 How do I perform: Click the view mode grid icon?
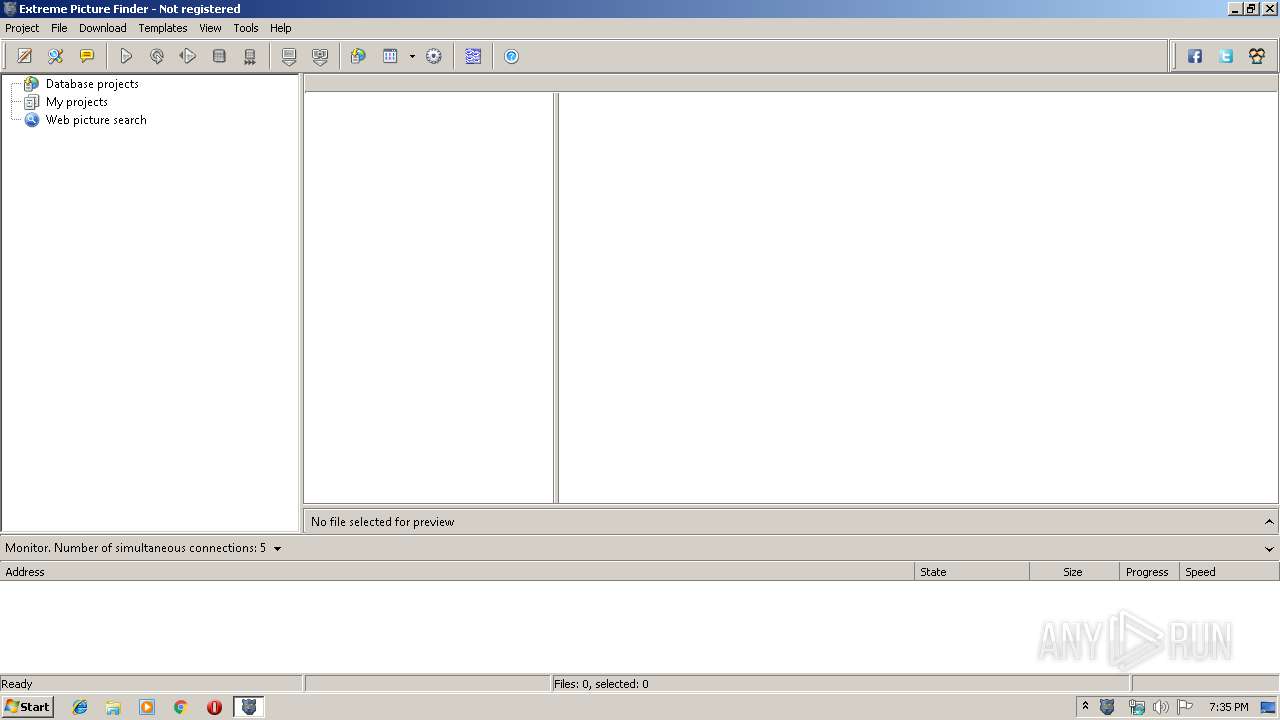[390, 57]
